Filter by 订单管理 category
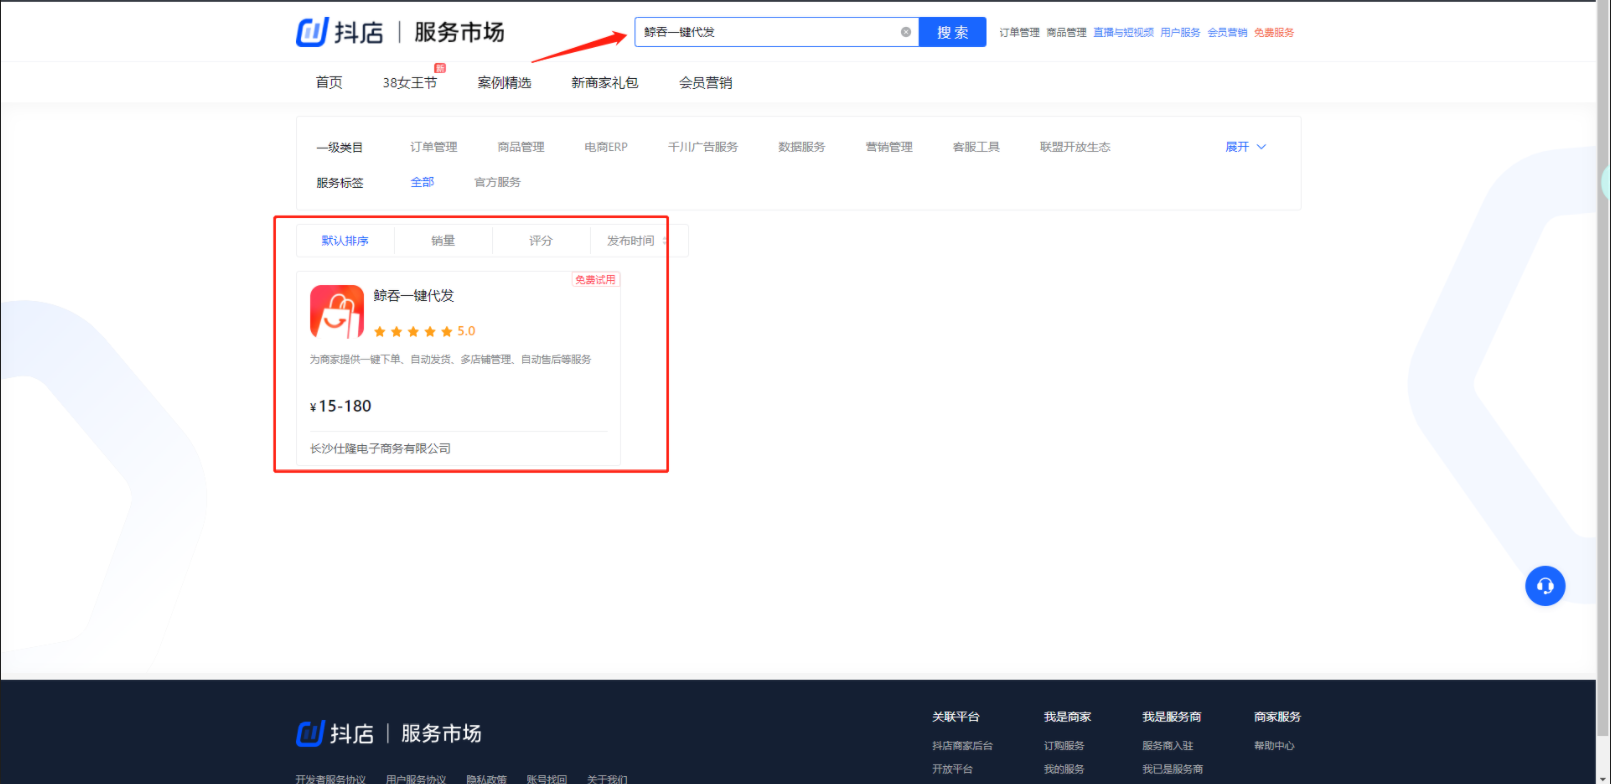The height and width of the screenshot is (784, 1611). (x=433, y=147)
